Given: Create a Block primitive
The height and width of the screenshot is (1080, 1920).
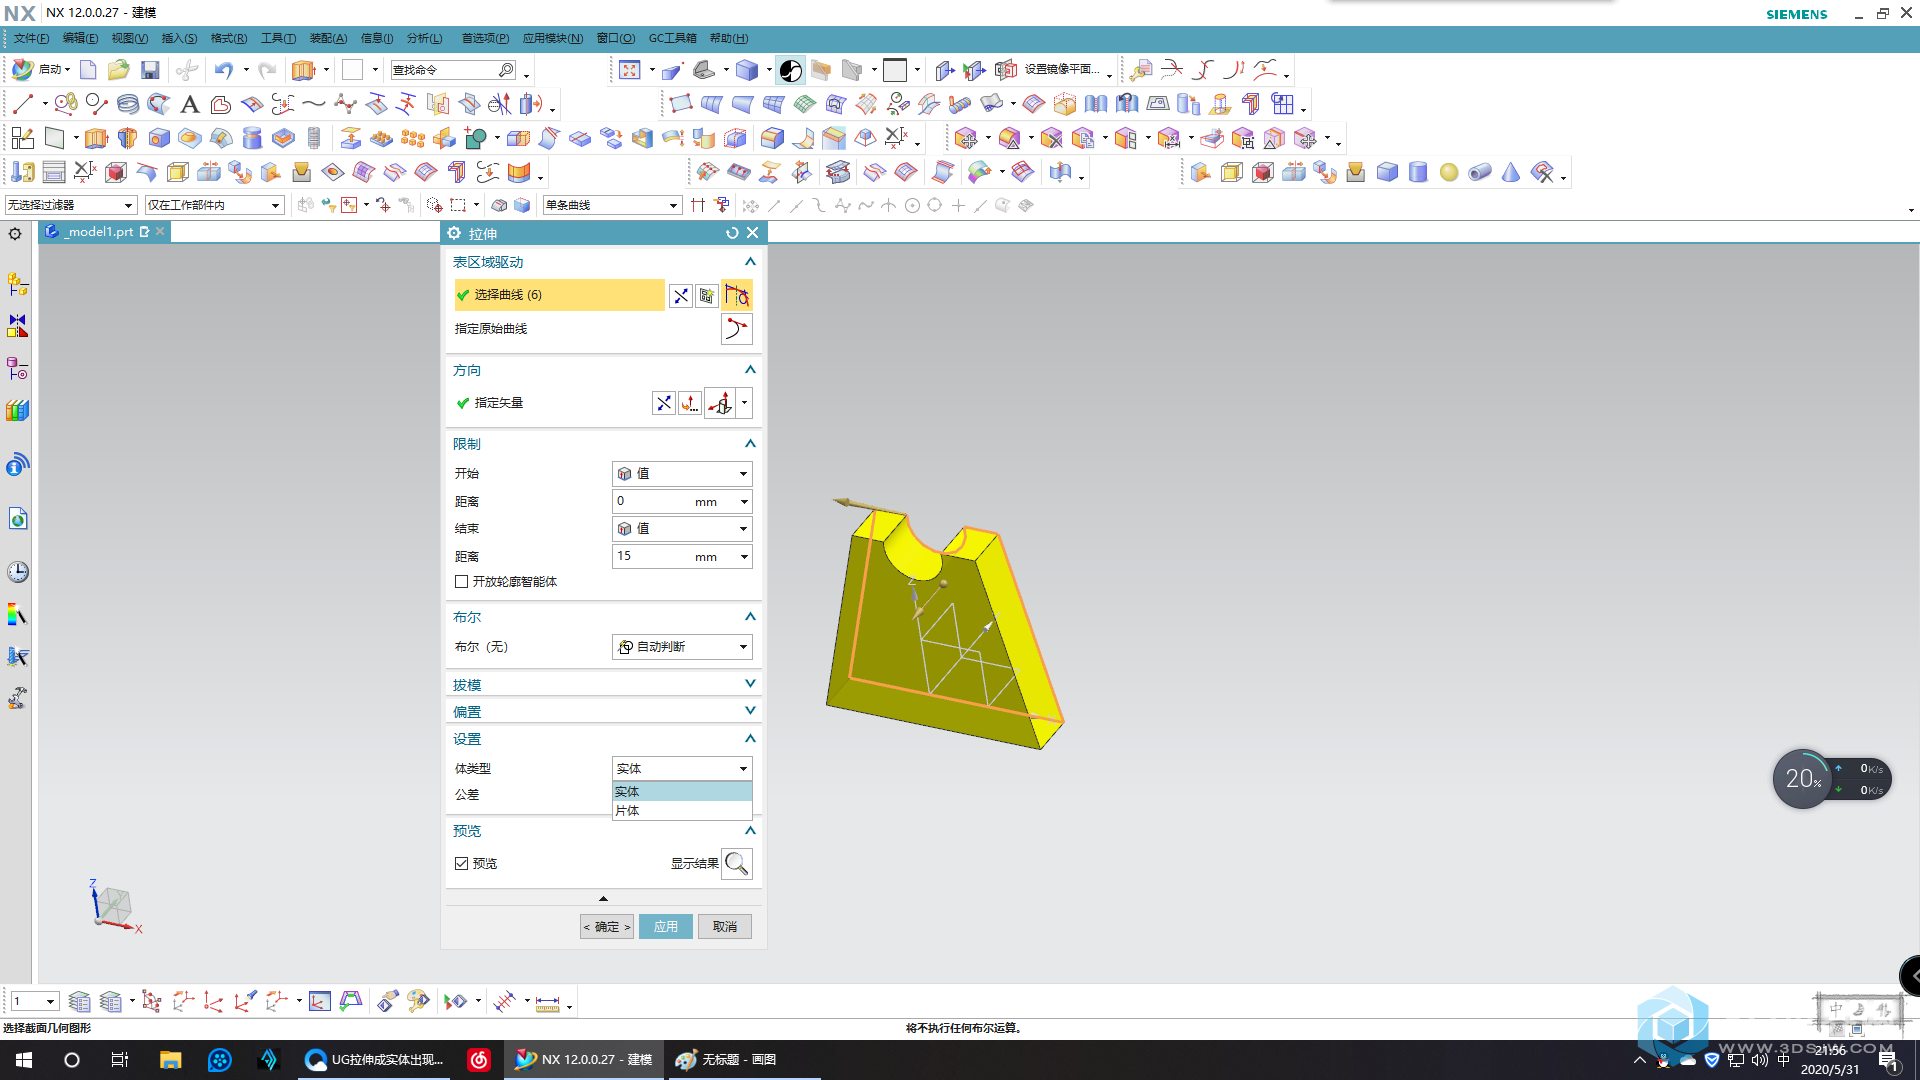Looking at the screenshot, I should tap(1387, 172).
